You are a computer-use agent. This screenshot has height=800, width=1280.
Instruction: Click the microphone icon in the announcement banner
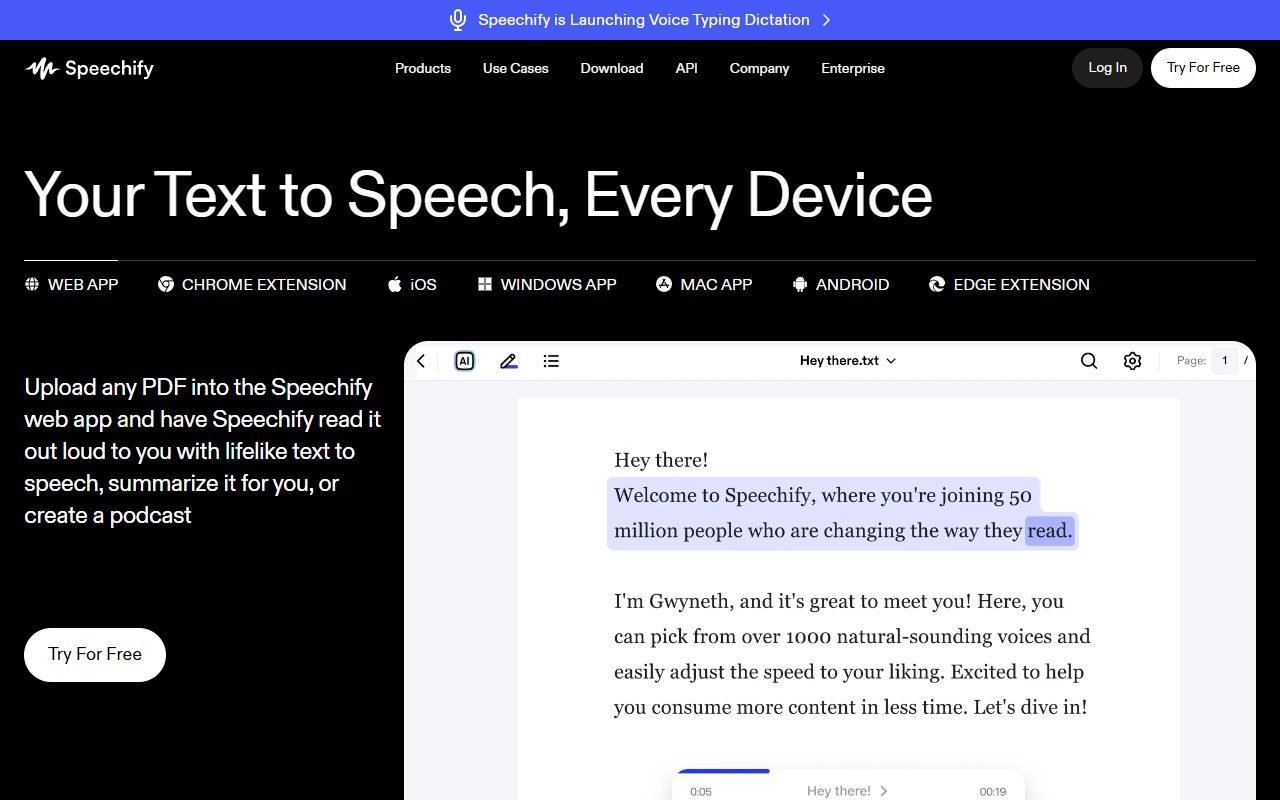coord(458,20)
